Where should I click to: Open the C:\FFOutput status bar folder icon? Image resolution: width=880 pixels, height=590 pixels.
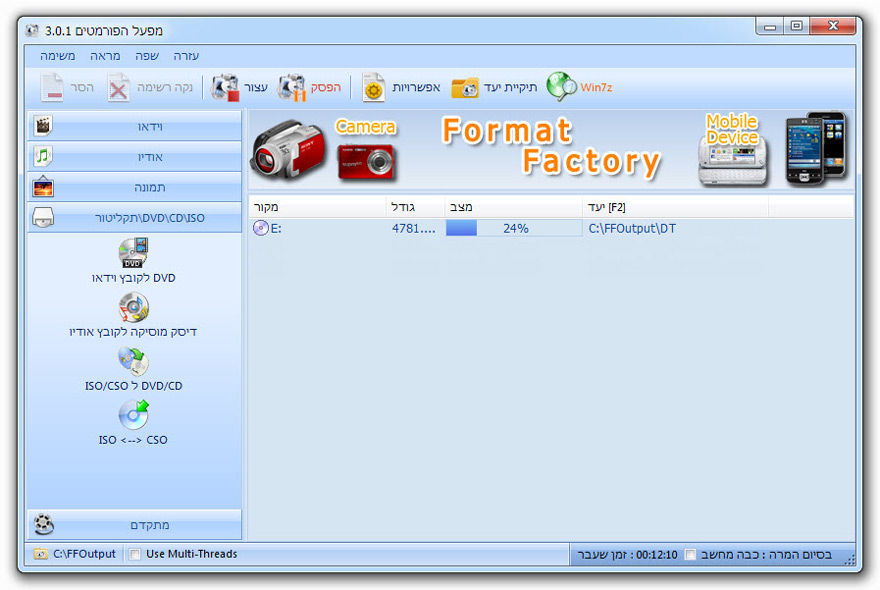40,554
